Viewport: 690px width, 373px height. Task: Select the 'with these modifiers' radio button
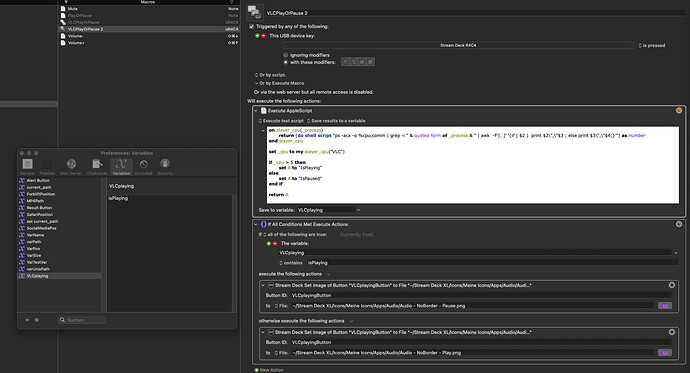pyautogui.click(x=286, y=62)
